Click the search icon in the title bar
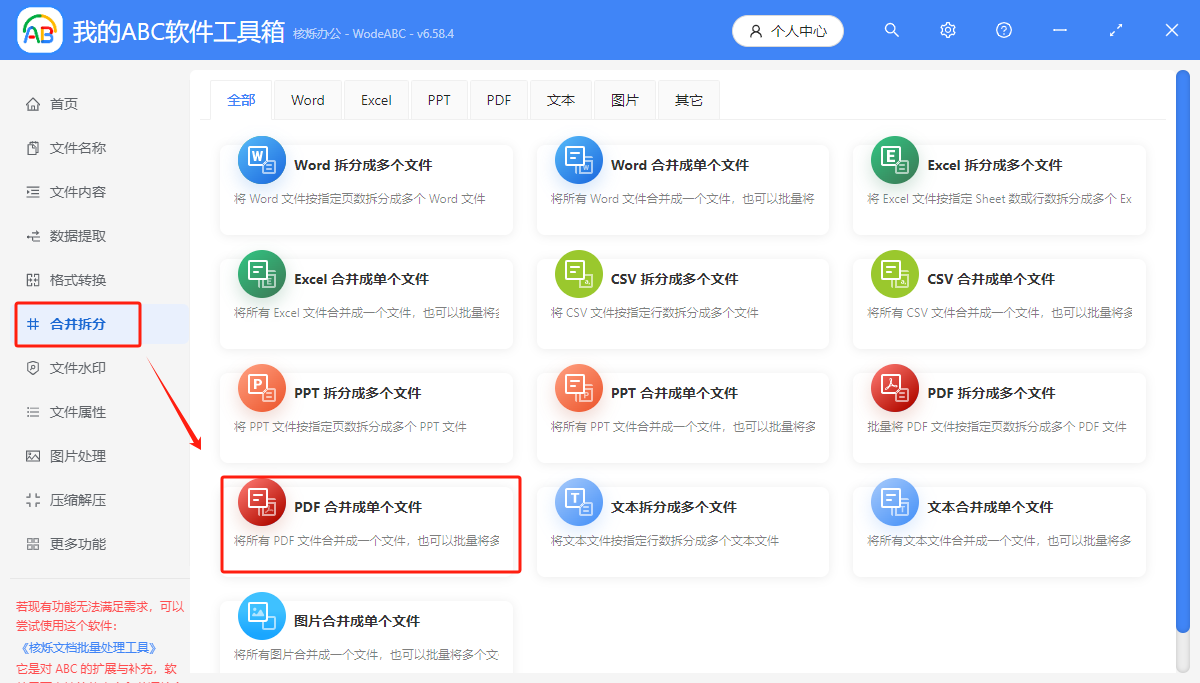This screenshot has width=1200, height=683. click(891, 30)
